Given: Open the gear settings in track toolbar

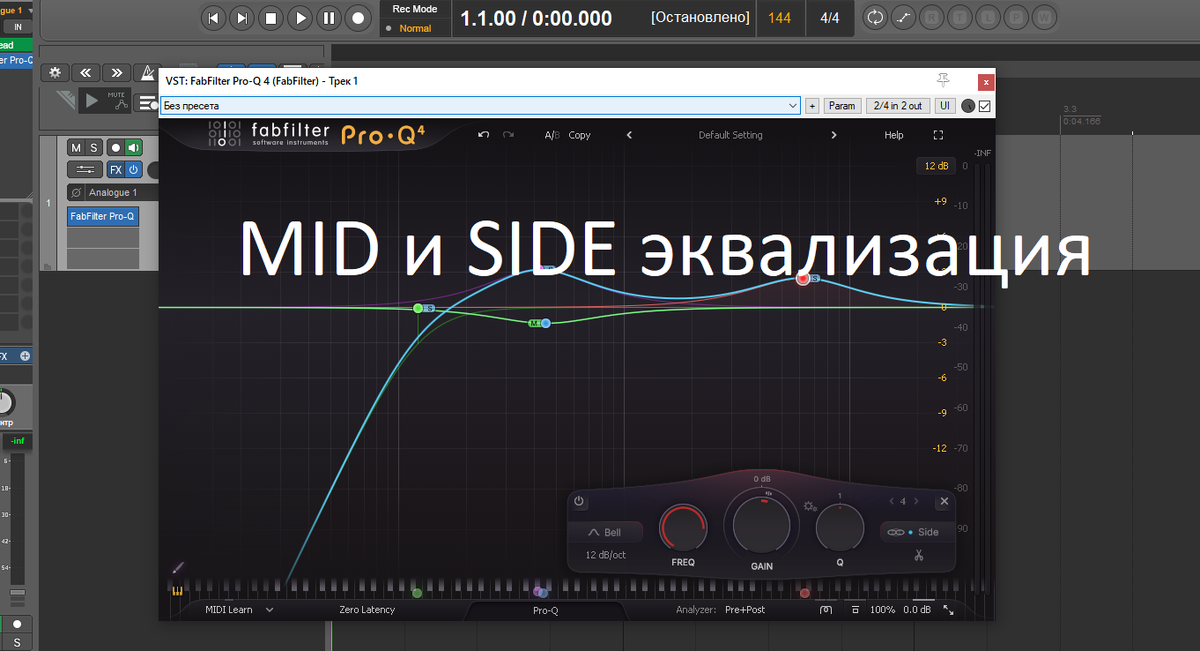Looking at the screenshot, I should pyautogui.click(x=55, y=72).
